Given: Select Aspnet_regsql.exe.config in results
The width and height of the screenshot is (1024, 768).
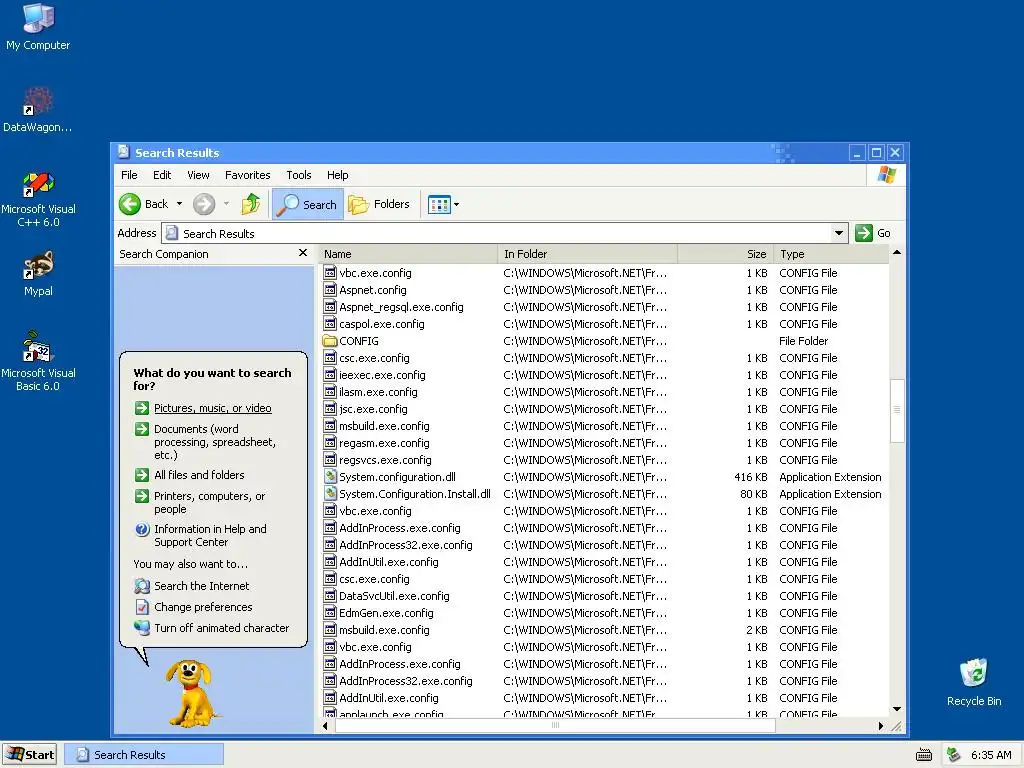Looking at the screenshot, I should [x=401, y=307].
